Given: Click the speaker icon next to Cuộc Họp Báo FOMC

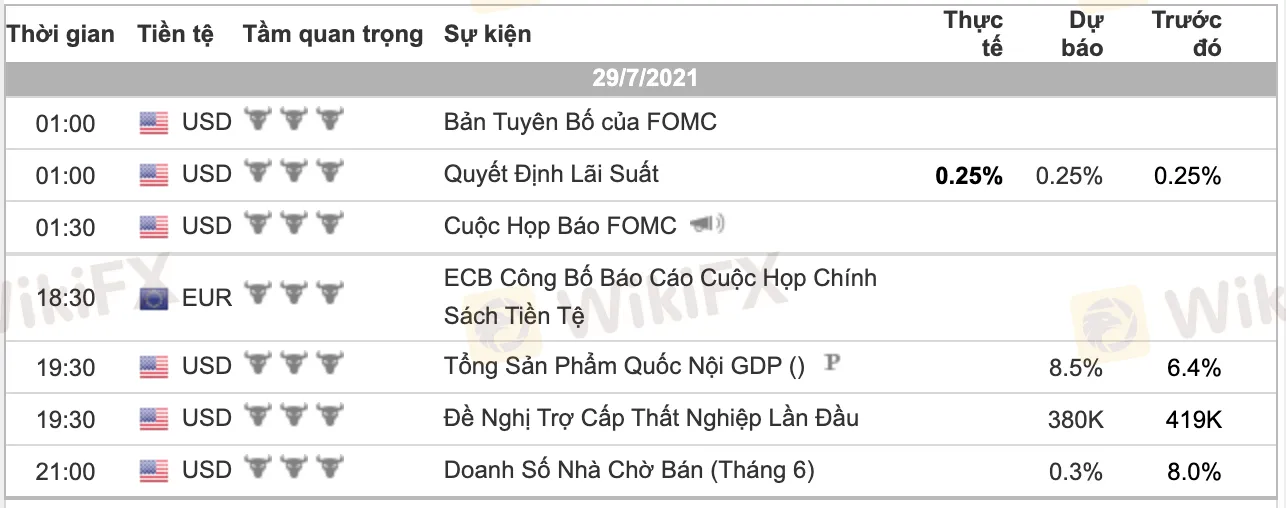Looking at the screenshot, I should pos(707,226).
